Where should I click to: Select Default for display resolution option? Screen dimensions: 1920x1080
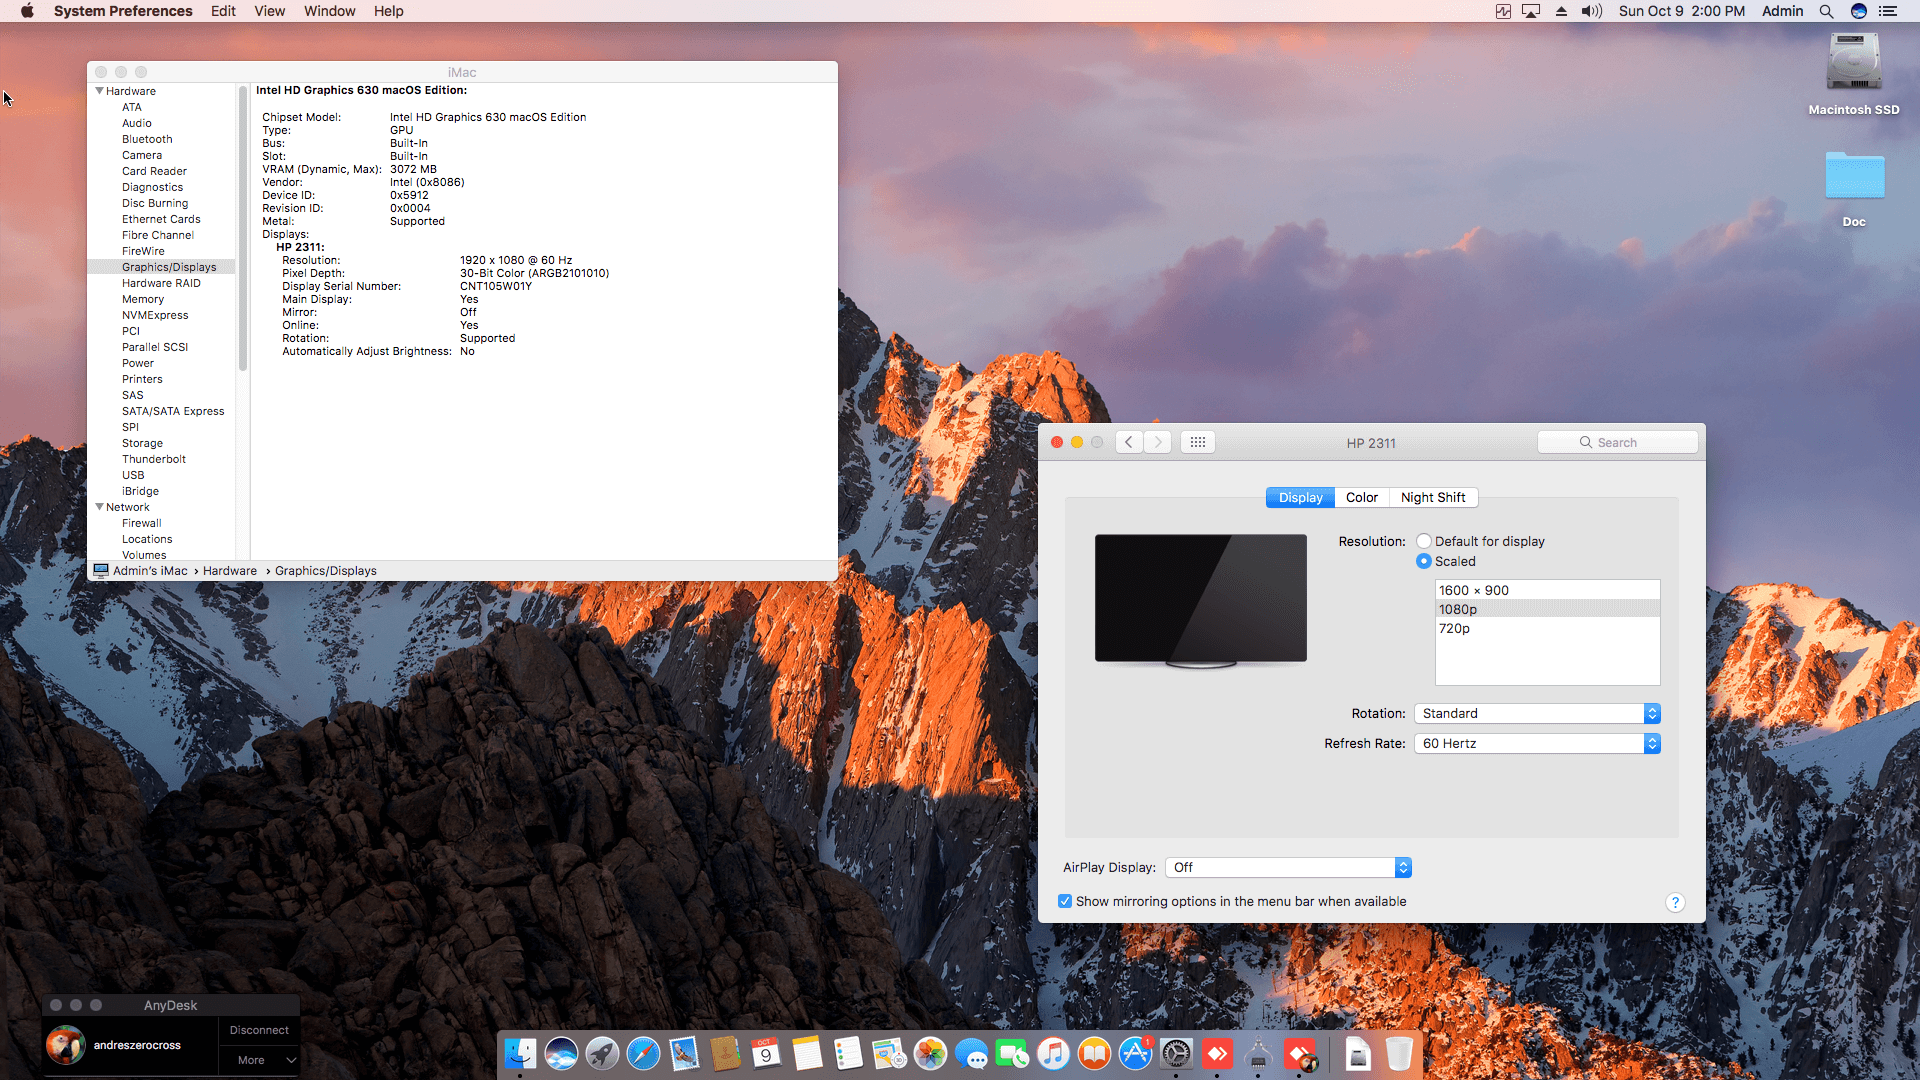click(x=1424, y=541)
